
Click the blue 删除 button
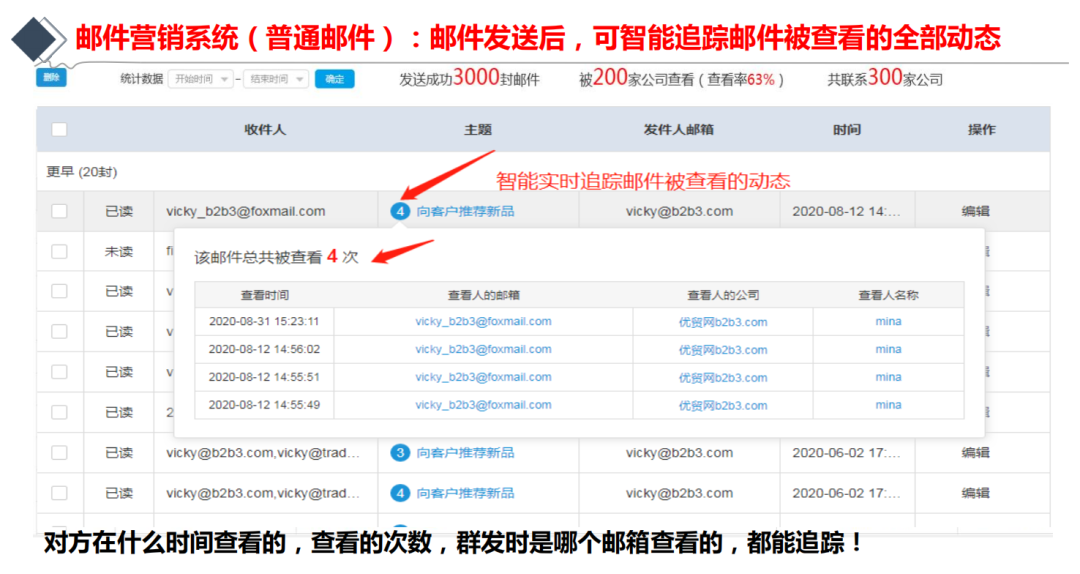[51, 78]
